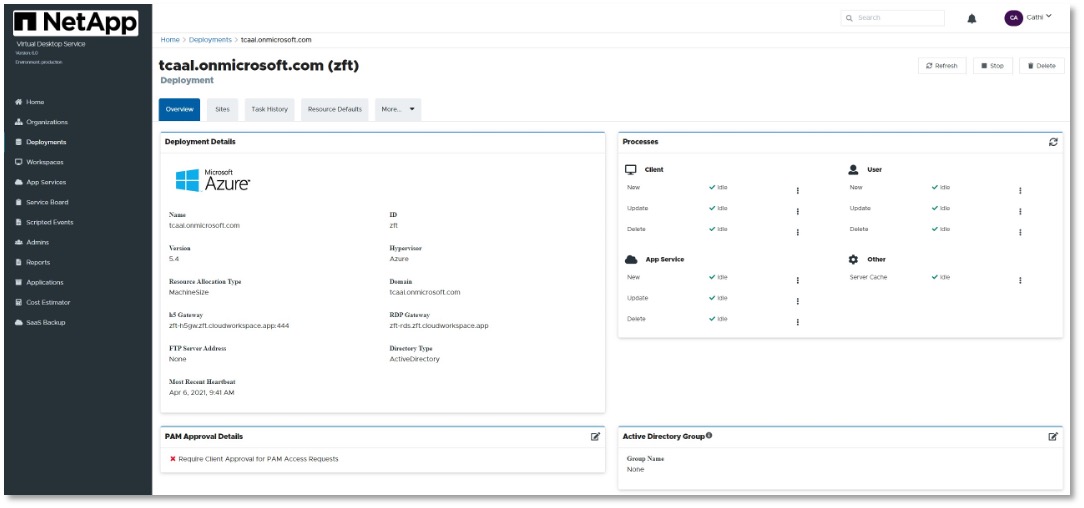Viewport: 1084px width, 508px height.
Task: Open Active Directory Group info tooltip icon
Action: pos(709,436)
